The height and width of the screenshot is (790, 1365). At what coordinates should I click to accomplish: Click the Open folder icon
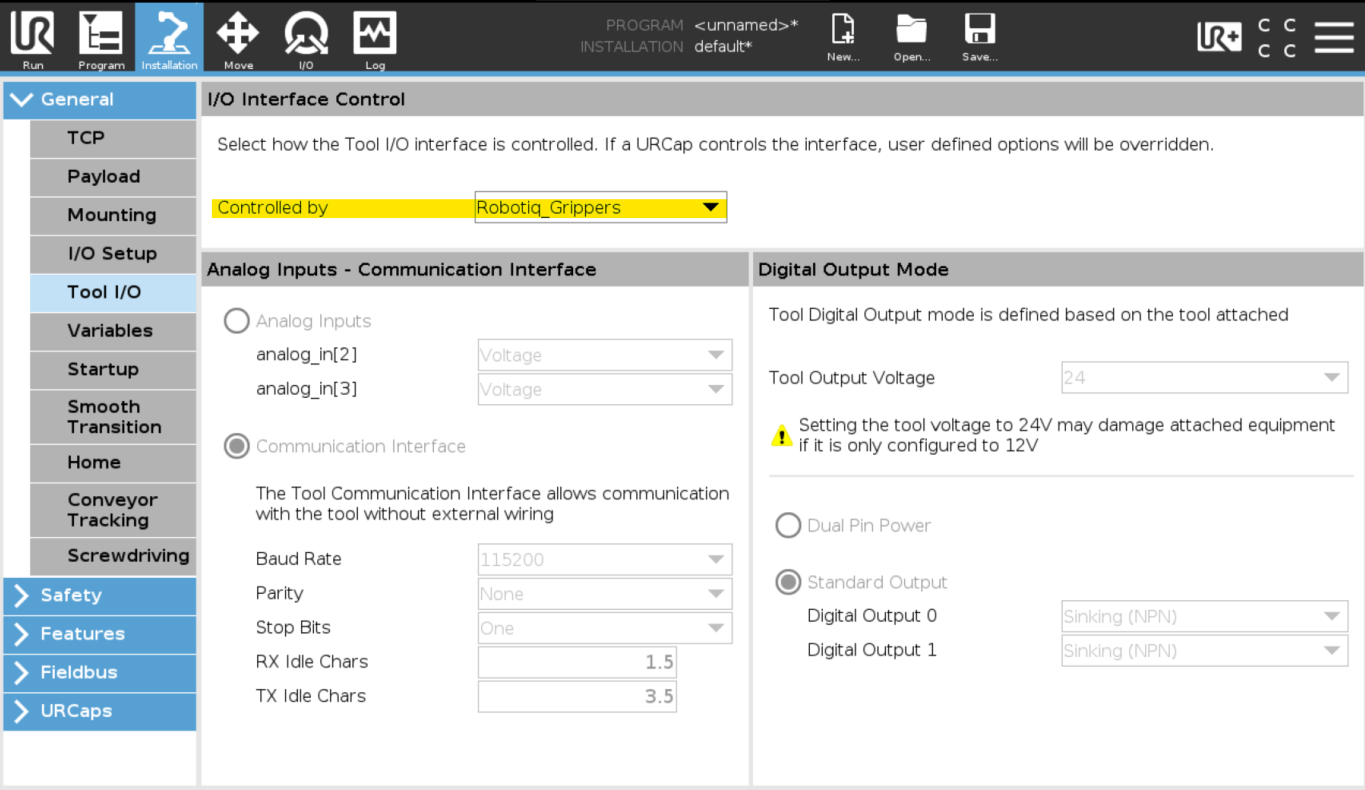[x=911, y=29]
